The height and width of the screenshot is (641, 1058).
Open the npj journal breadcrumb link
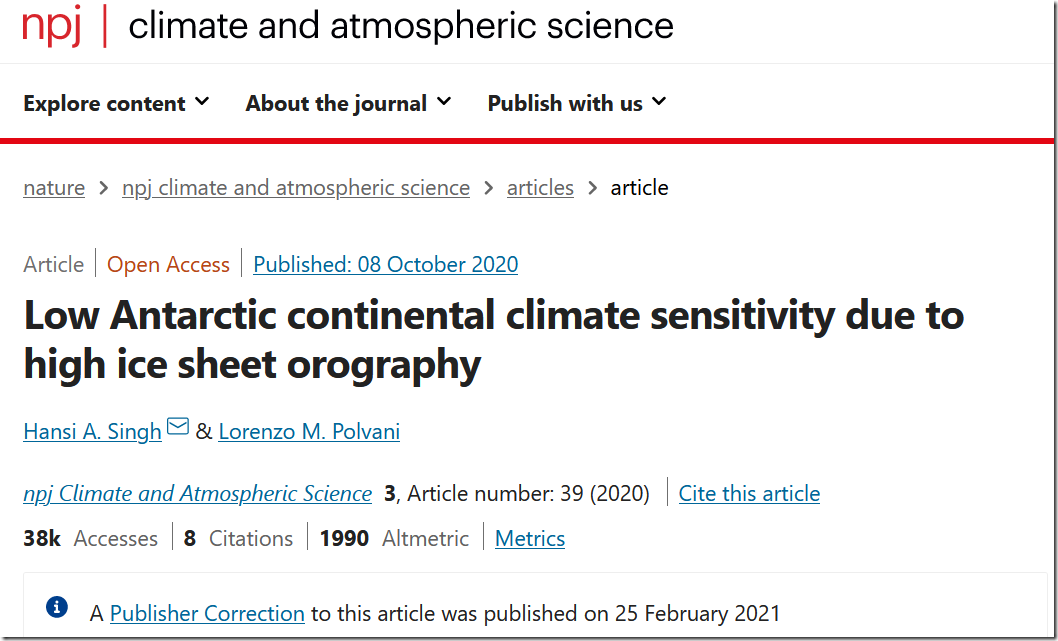pyautogui.click(x=296, y=188)
